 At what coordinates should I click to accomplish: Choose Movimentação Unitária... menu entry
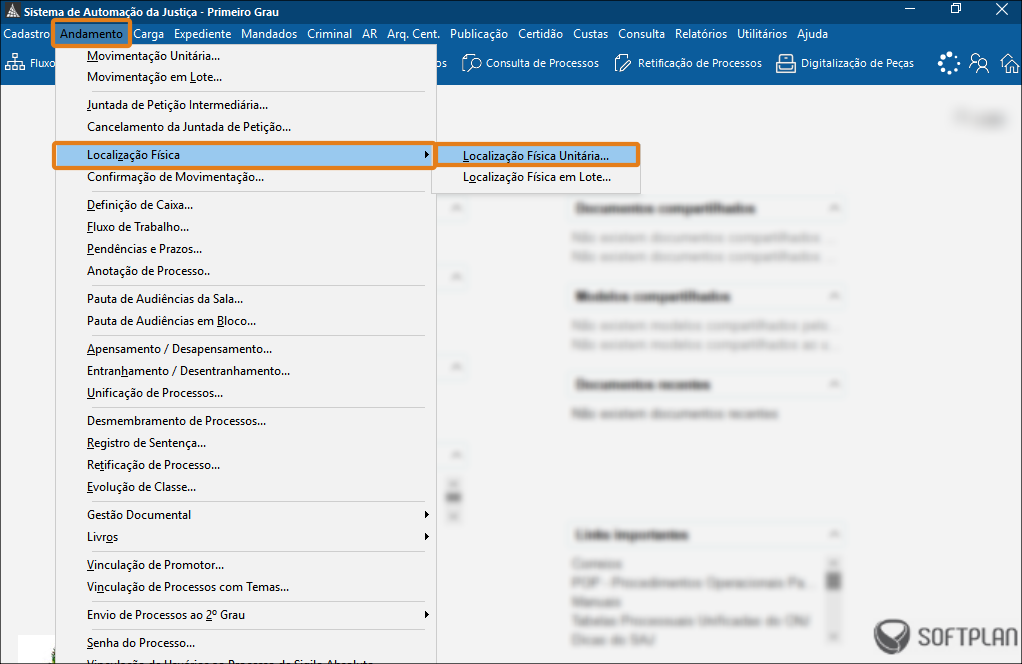click(244, 56)
